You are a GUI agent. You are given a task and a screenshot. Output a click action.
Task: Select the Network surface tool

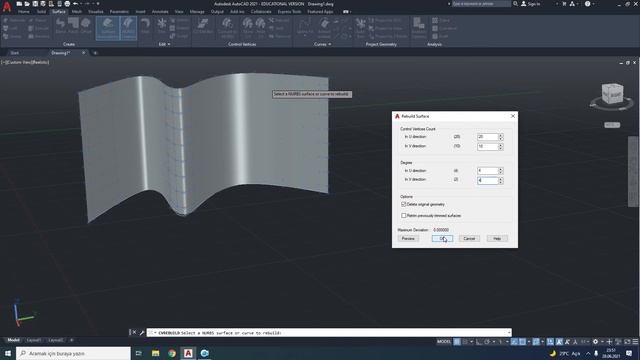pyautogui.click(x=14, y=20)
